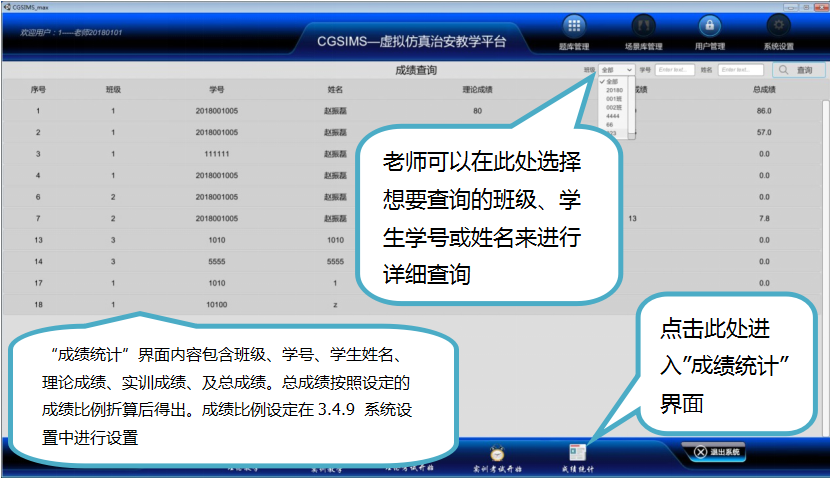Screen dimensions: 830x478
Task: Click the 学号 student ID input field
Action: point(674,70)
